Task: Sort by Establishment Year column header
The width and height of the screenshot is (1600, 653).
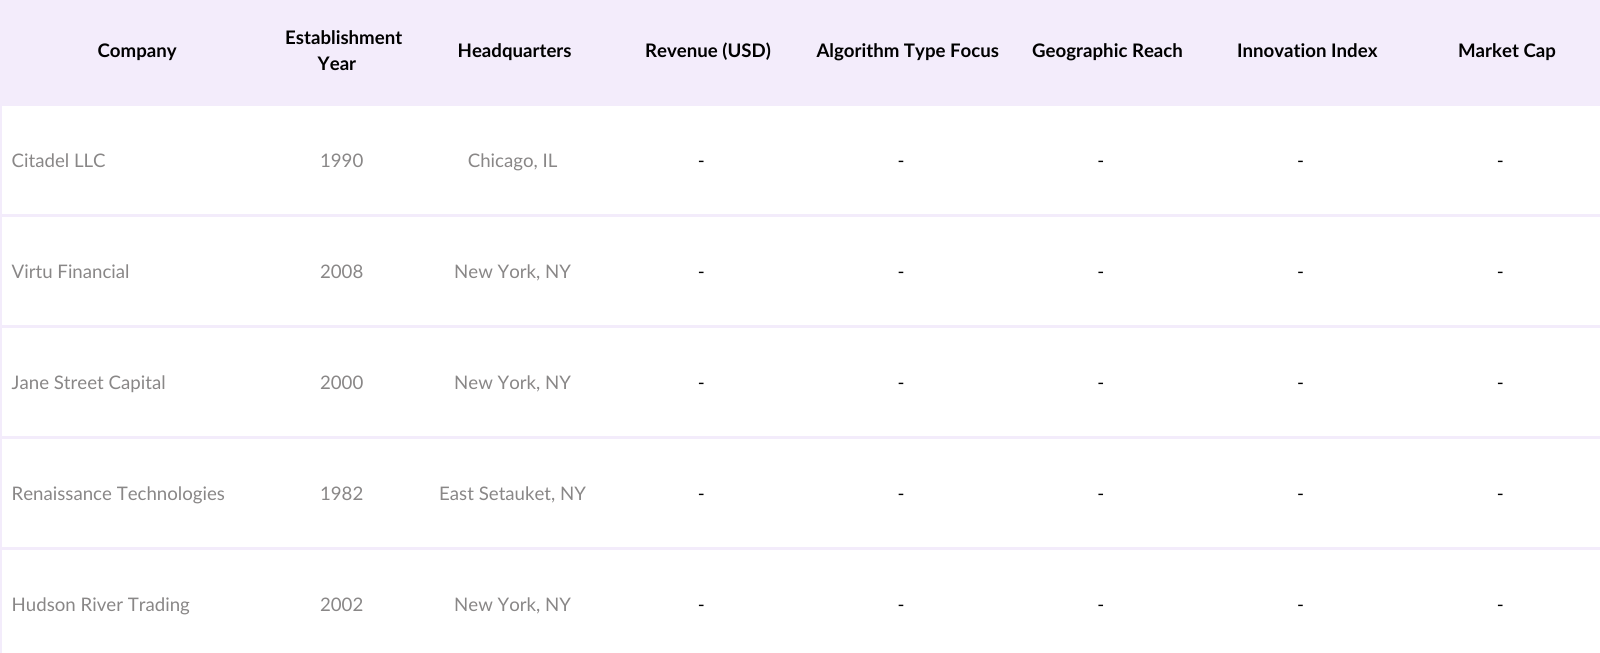Action: tap(343, 51)
